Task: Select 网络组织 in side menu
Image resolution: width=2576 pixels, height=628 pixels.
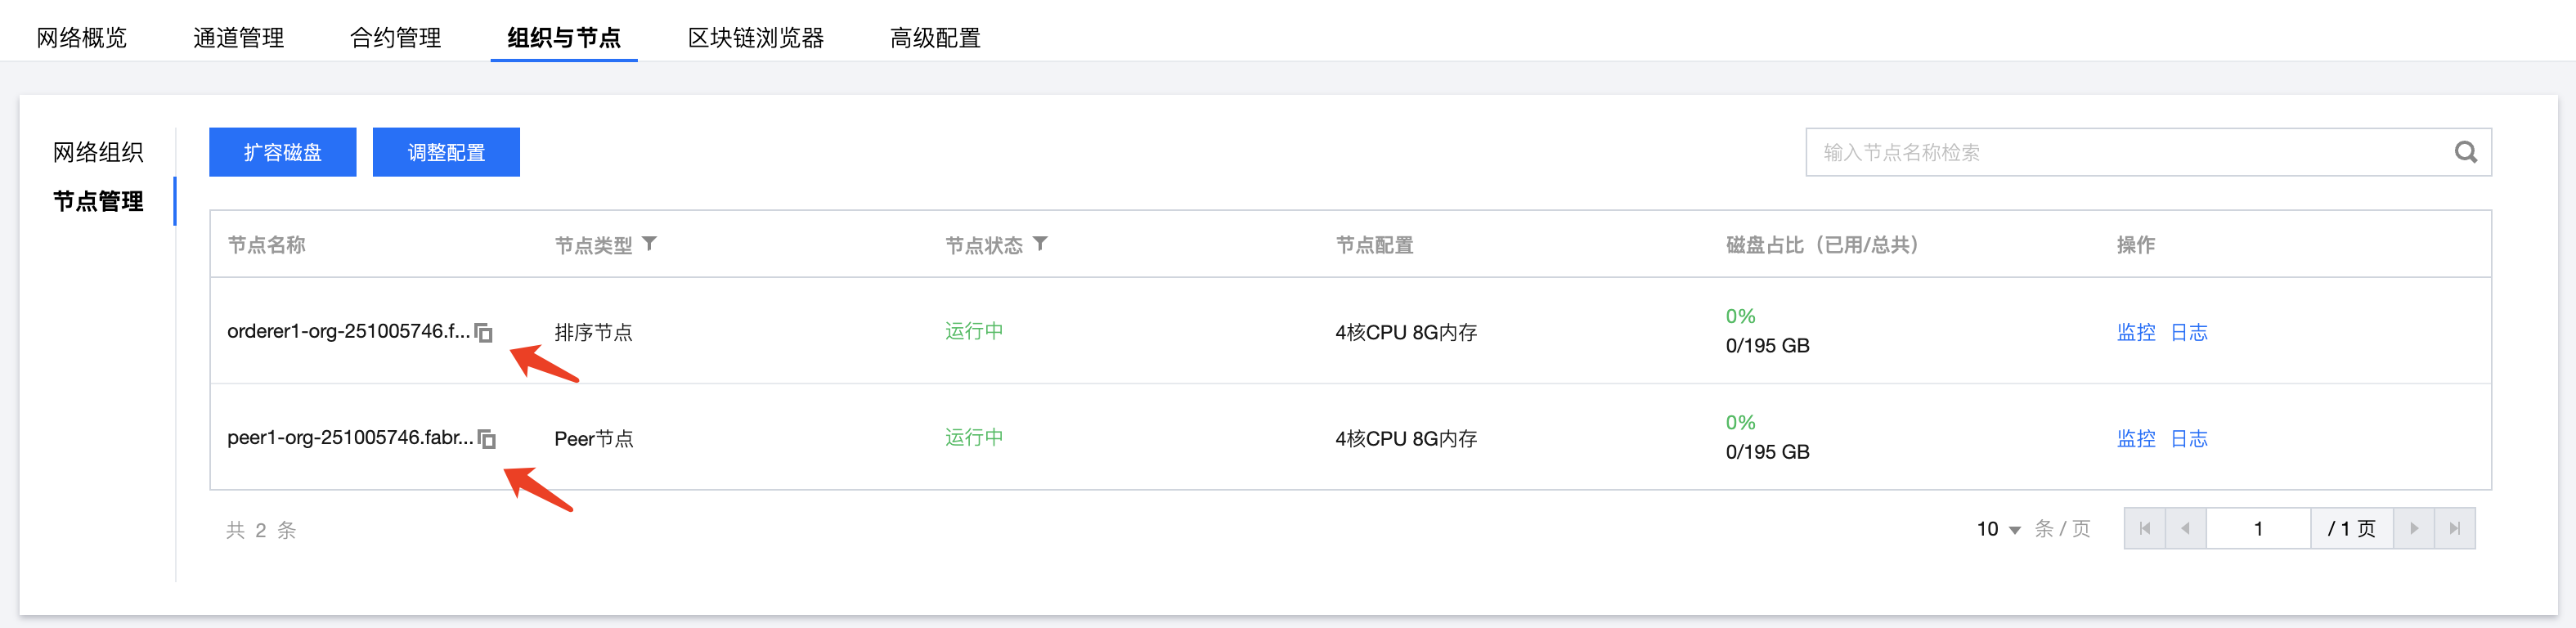Action: (98, 152)
